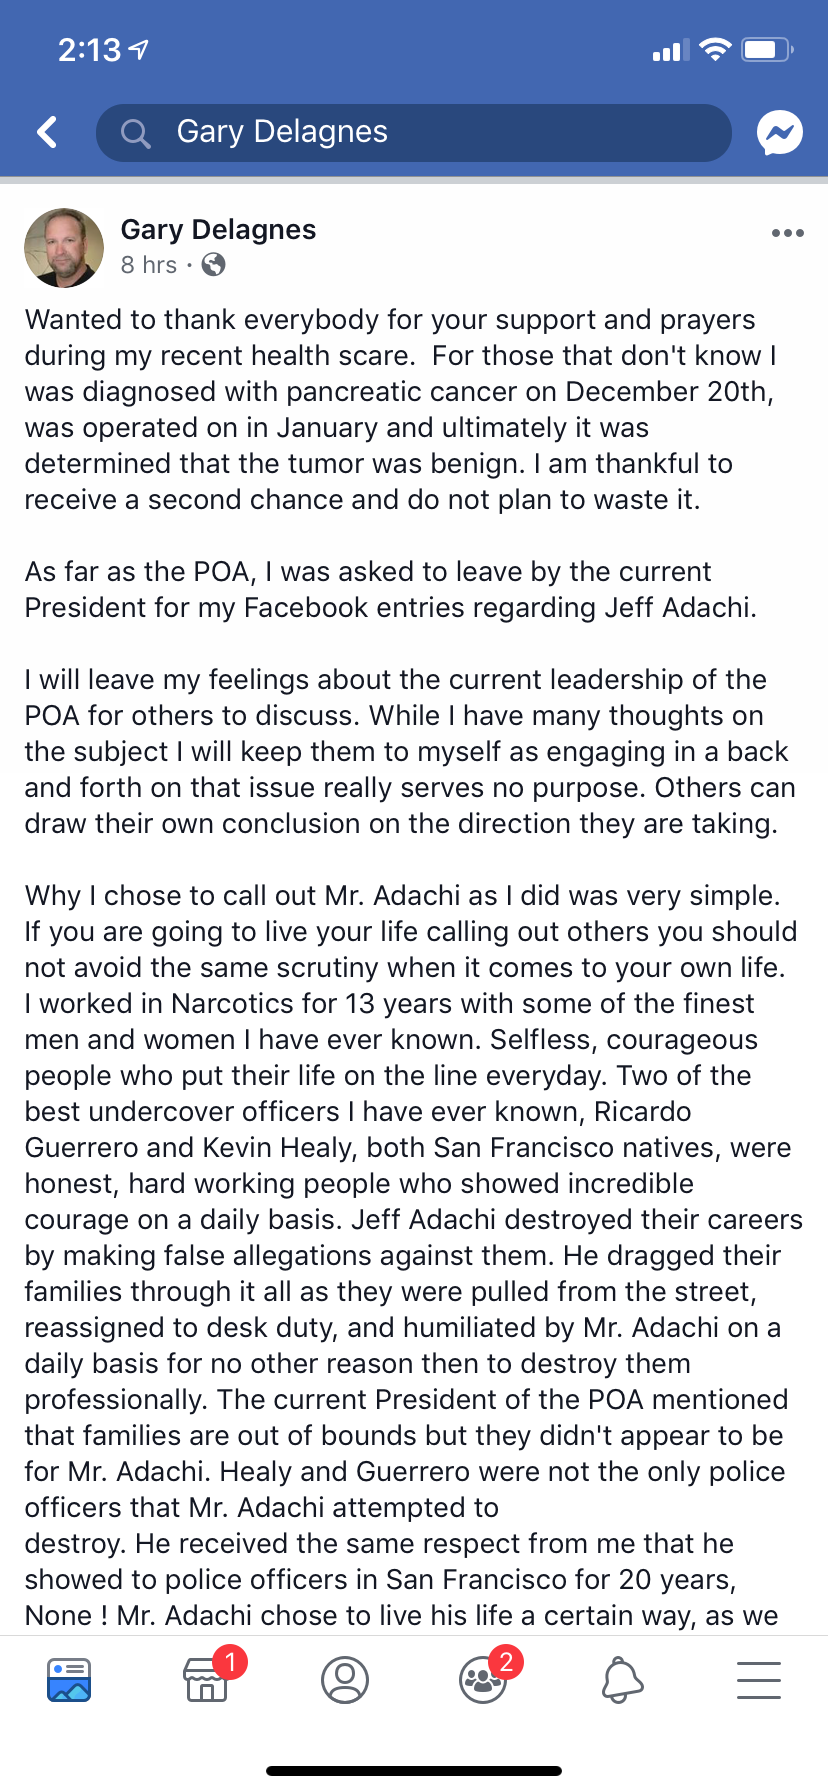Screen dimensions: 828x1792
Task: Tap the battery indicator in status bar
Action: (x=767, y=49)
